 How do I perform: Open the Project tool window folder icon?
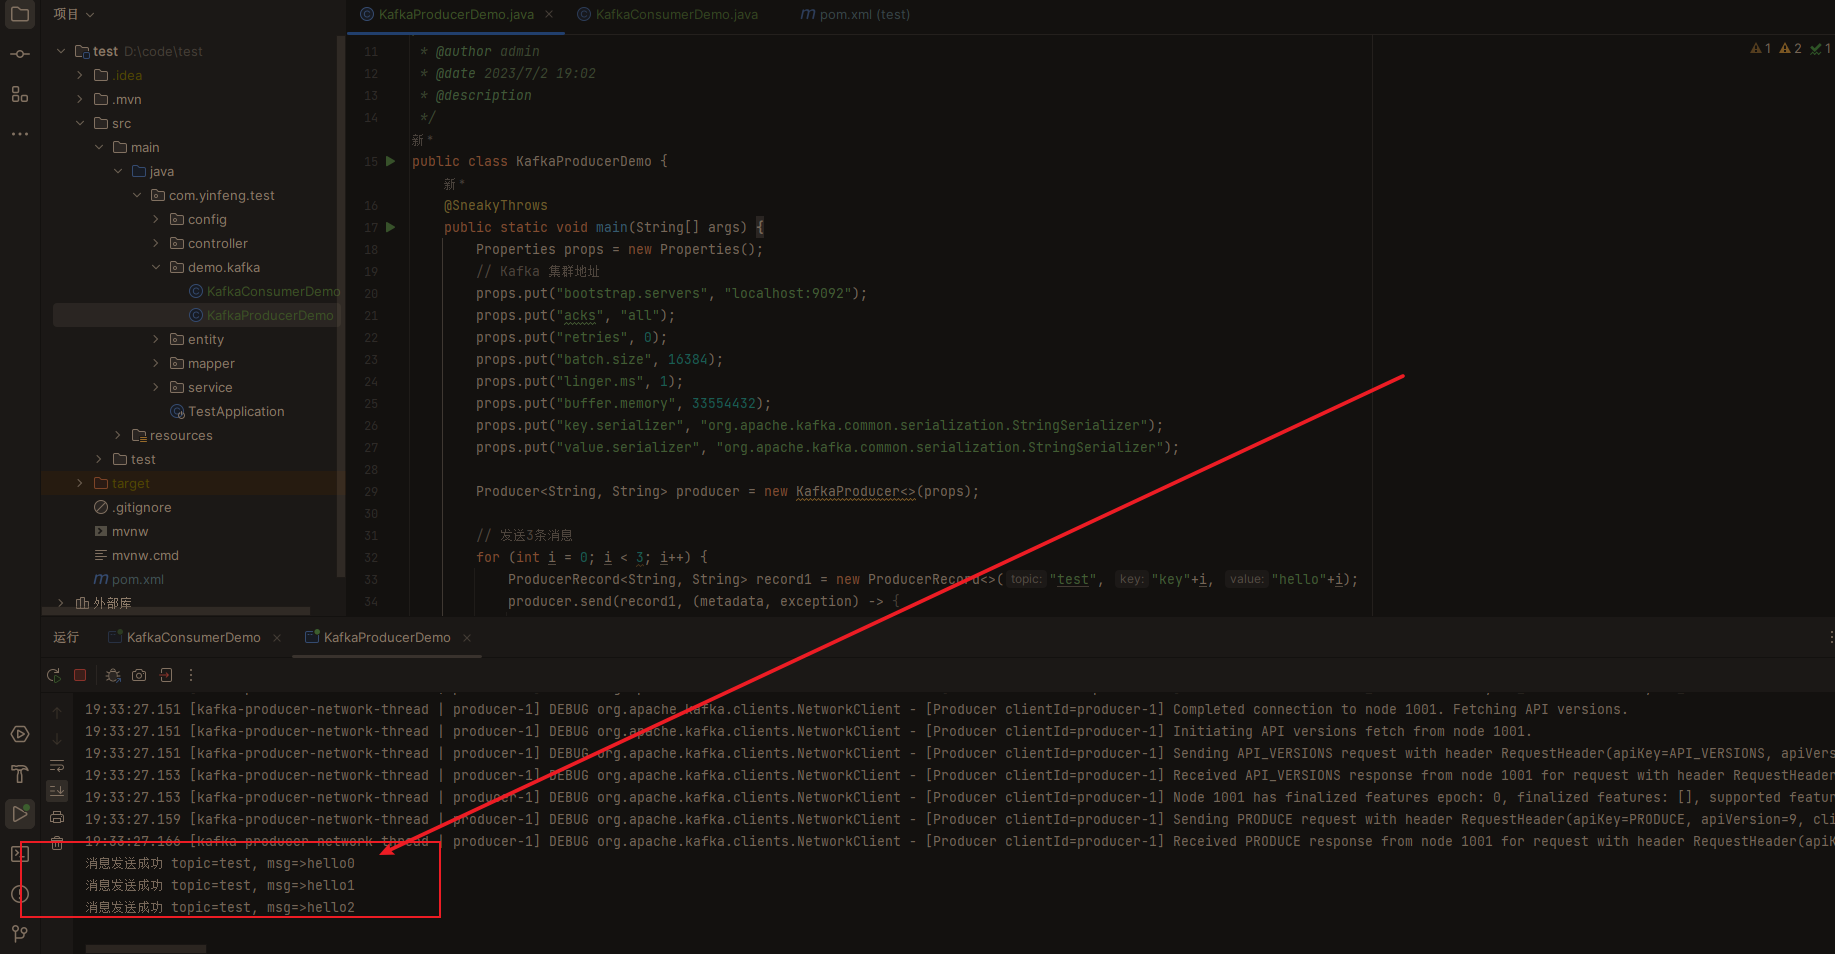[19, 14]
